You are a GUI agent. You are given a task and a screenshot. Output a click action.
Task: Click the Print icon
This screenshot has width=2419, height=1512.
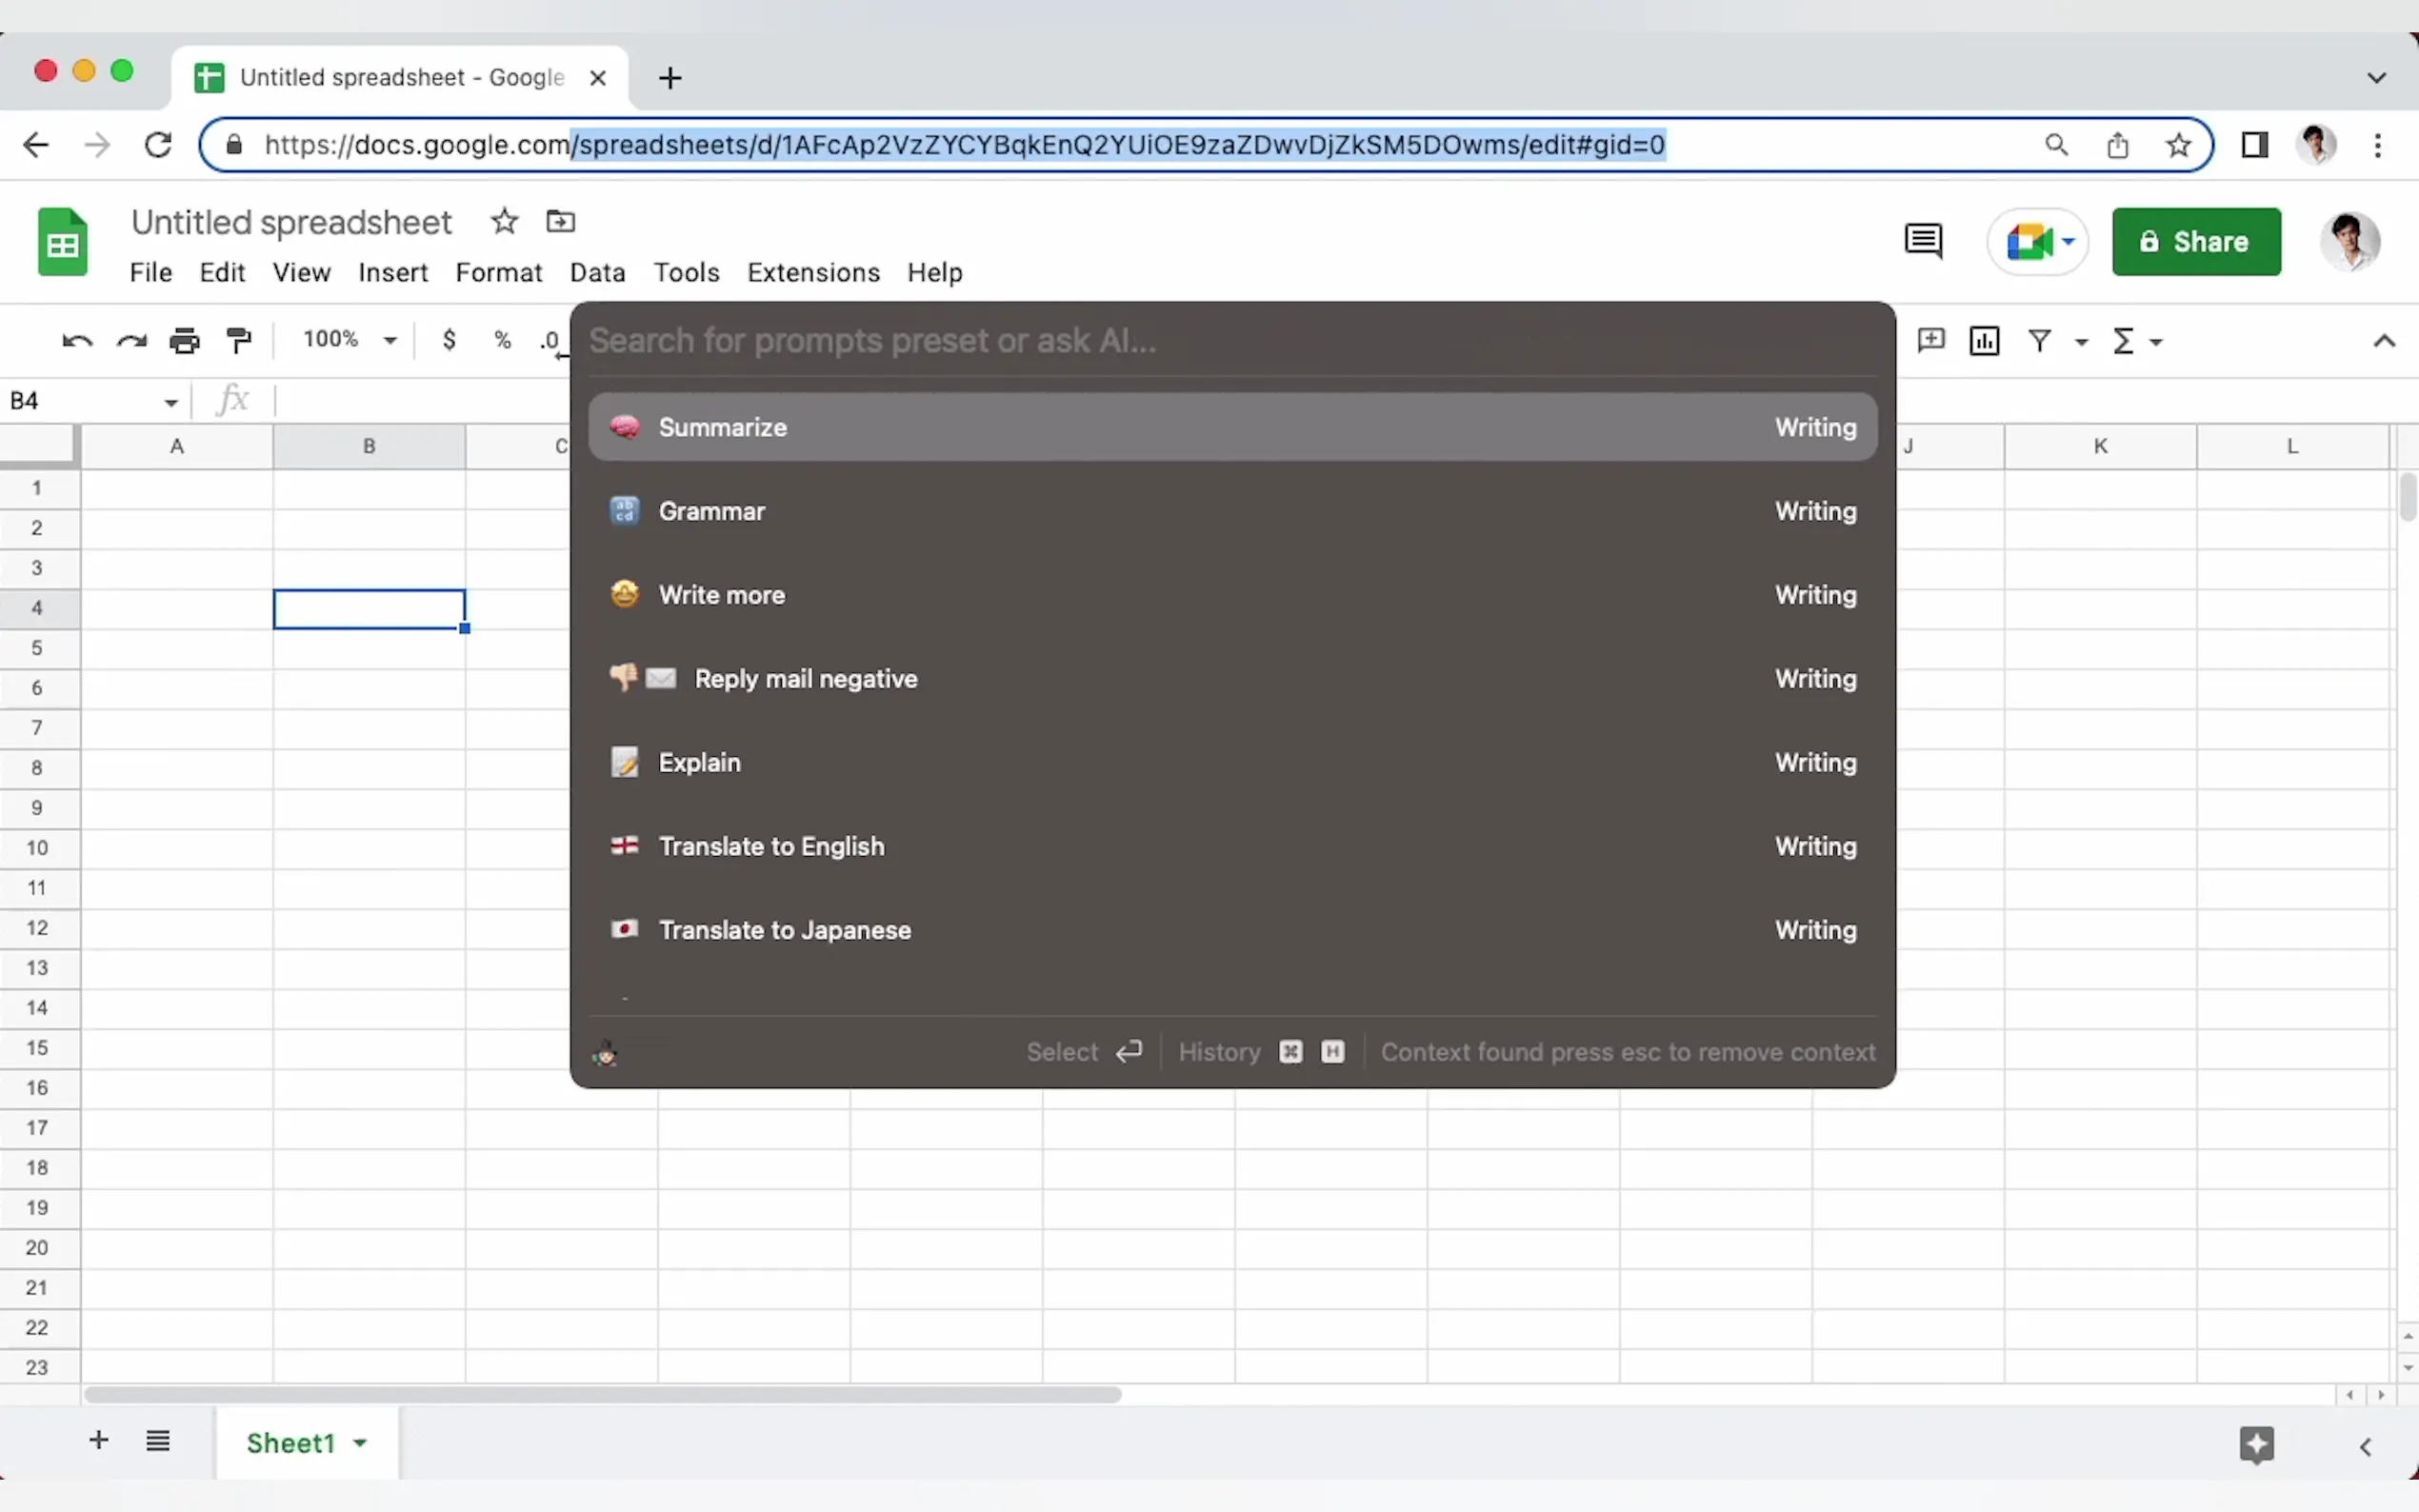tap(185, 341)
